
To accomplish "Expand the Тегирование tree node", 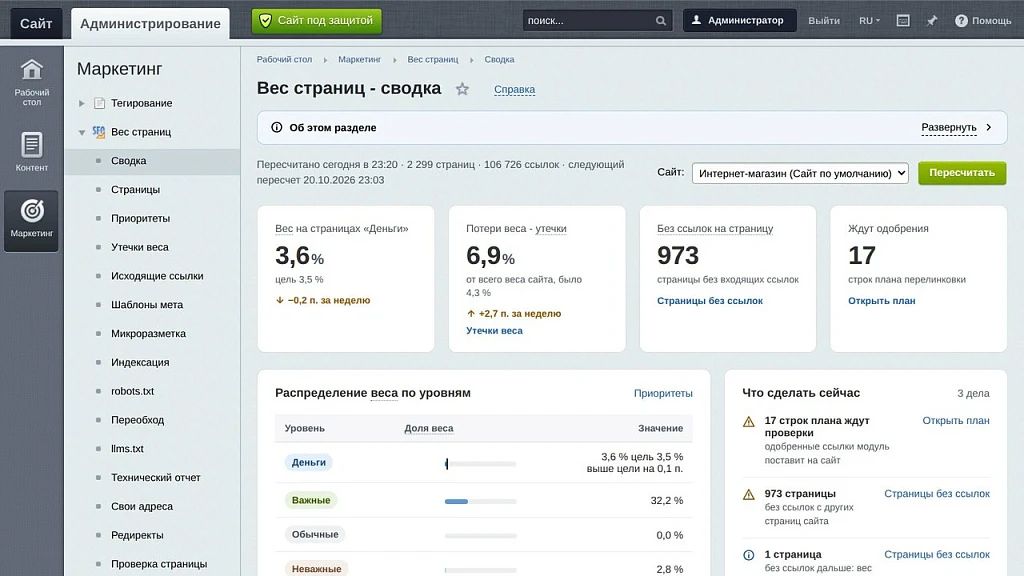I will tap(82, 103).
